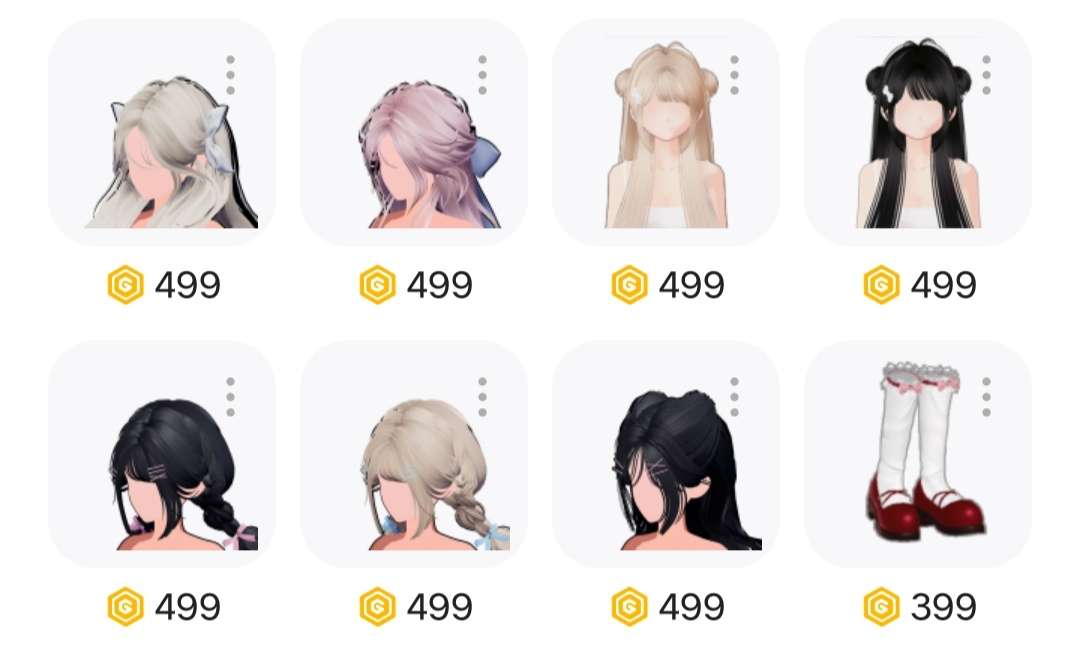
Task: Open options menu for white-bow blonde hairstyle
Action: click(230, 75)
